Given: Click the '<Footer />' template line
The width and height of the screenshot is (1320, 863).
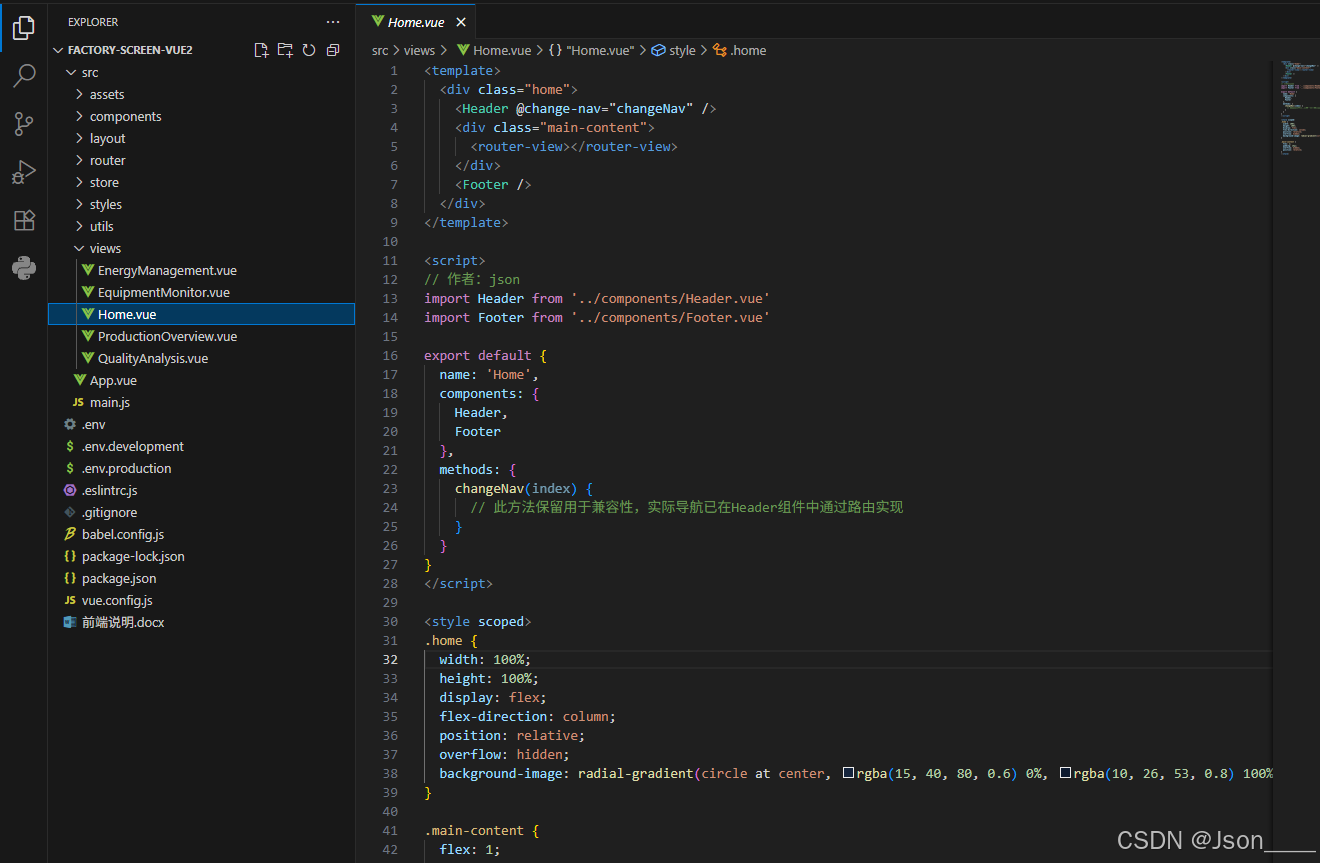Looking at the screenshot, I should click(x=493, y=184).
